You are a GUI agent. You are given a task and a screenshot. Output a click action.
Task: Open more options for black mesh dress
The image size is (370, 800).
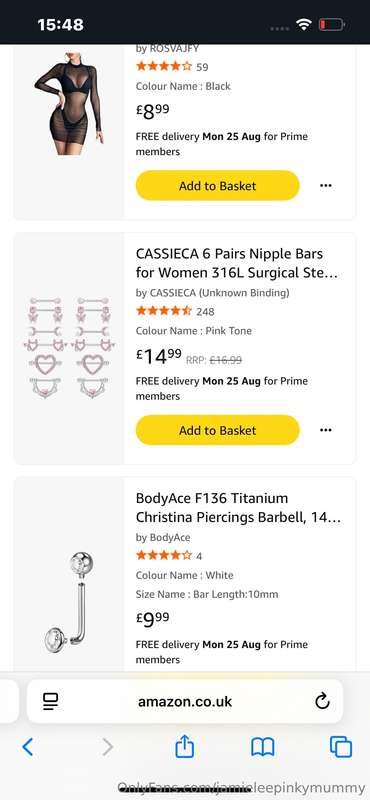pyautogui.click(x=326, y=185)
